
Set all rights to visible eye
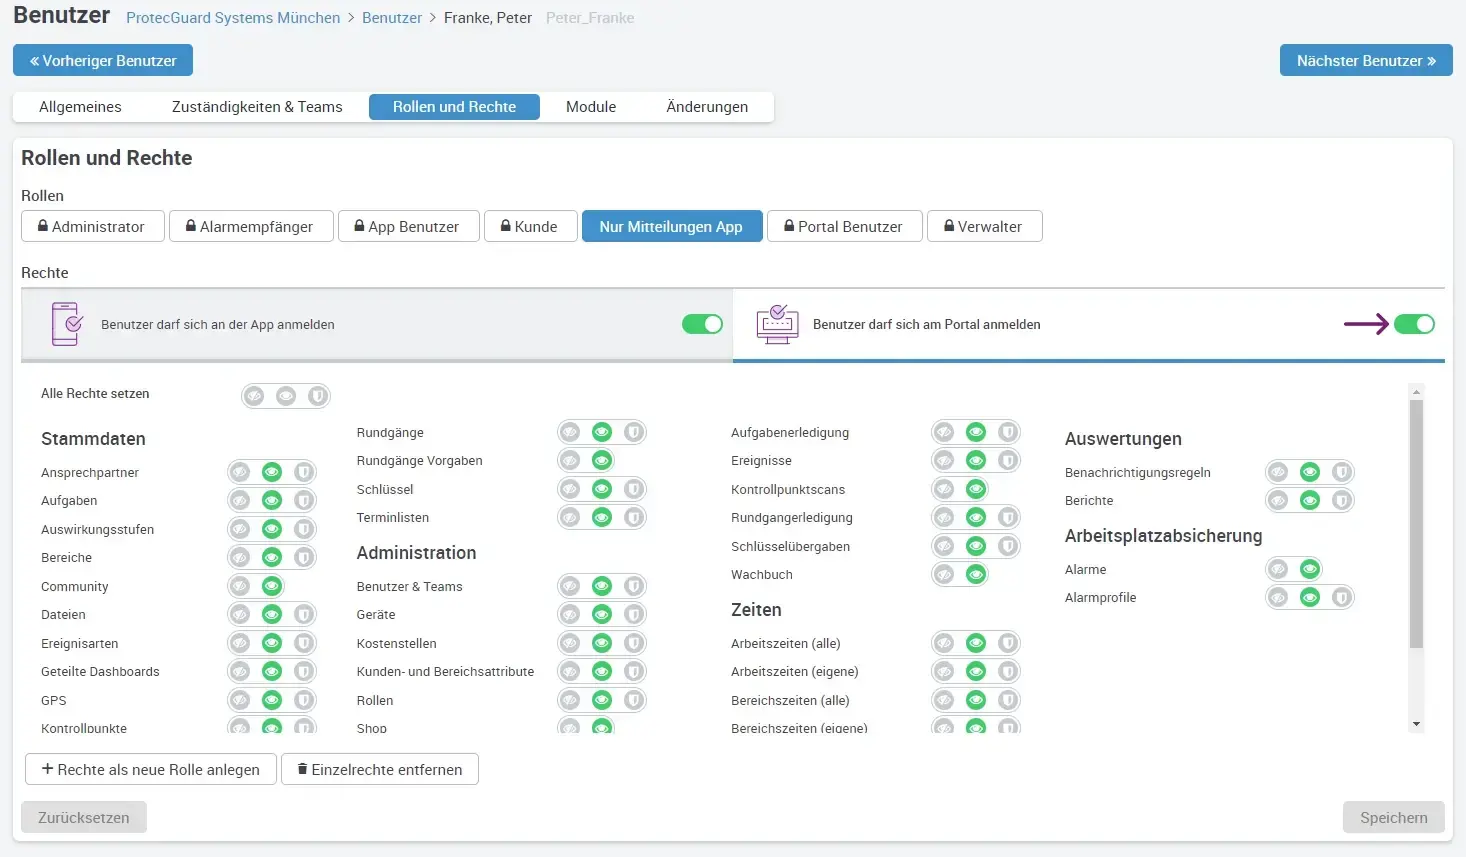(286, 396)
